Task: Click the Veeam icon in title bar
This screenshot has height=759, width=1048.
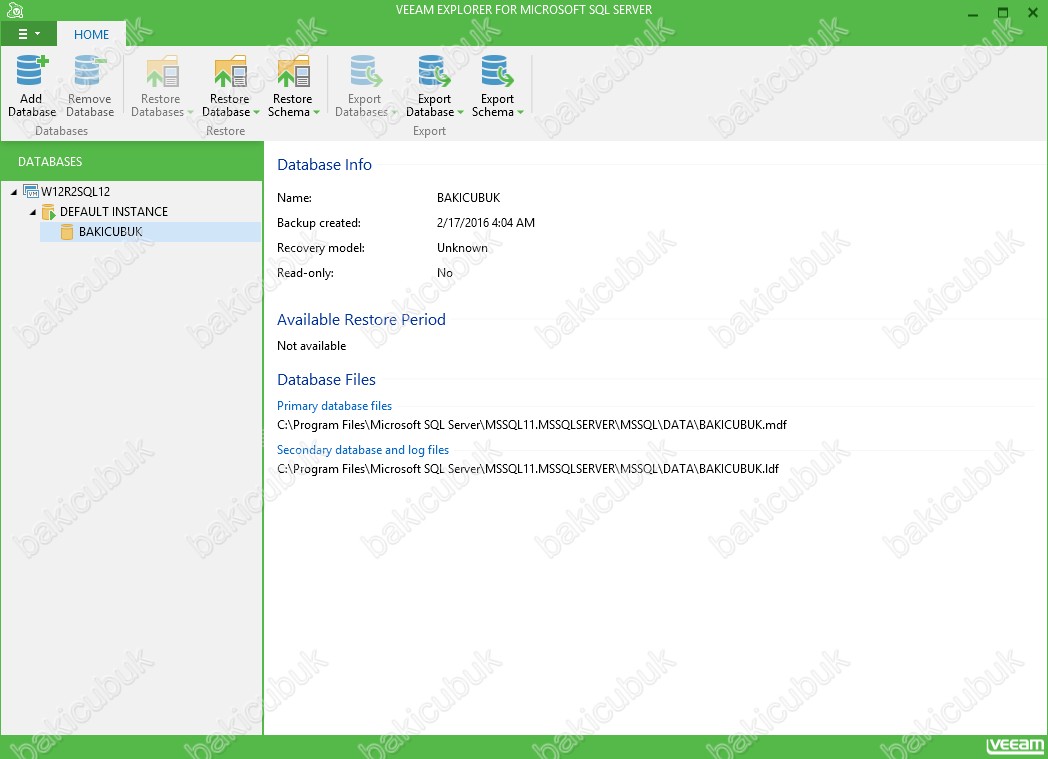Action: pyautogui.click(x=15, y=10)
